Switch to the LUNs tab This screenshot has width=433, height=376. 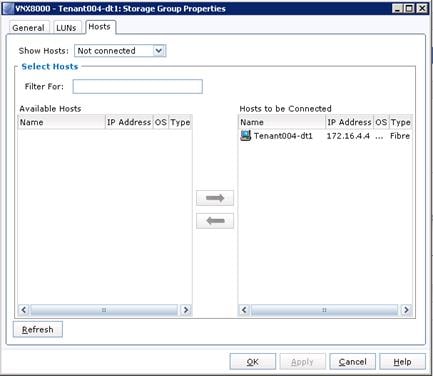coord(66,28)
